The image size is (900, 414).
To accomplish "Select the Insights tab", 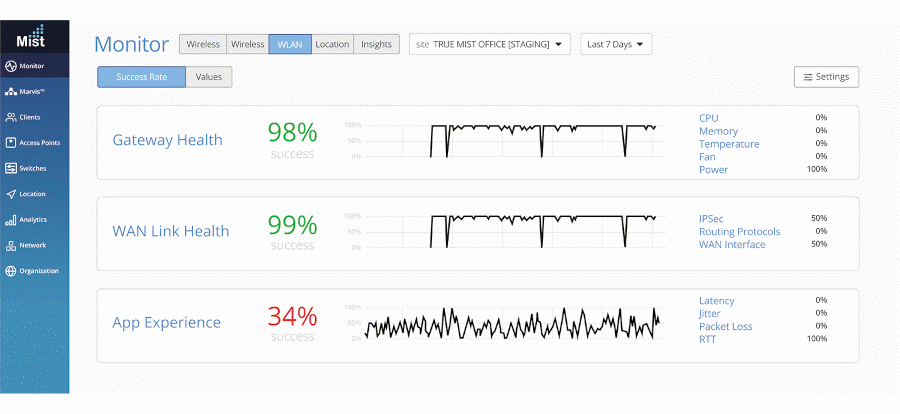I will (377, 44).
